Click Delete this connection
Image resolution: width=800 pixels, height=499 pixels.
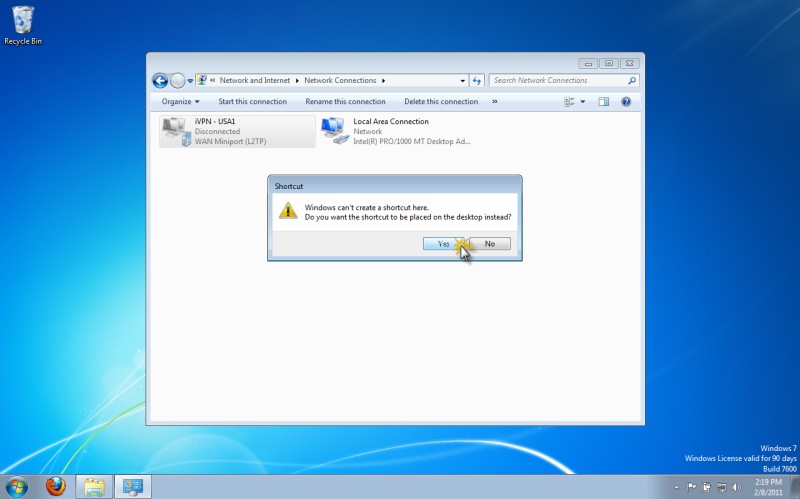pos(441,102)
